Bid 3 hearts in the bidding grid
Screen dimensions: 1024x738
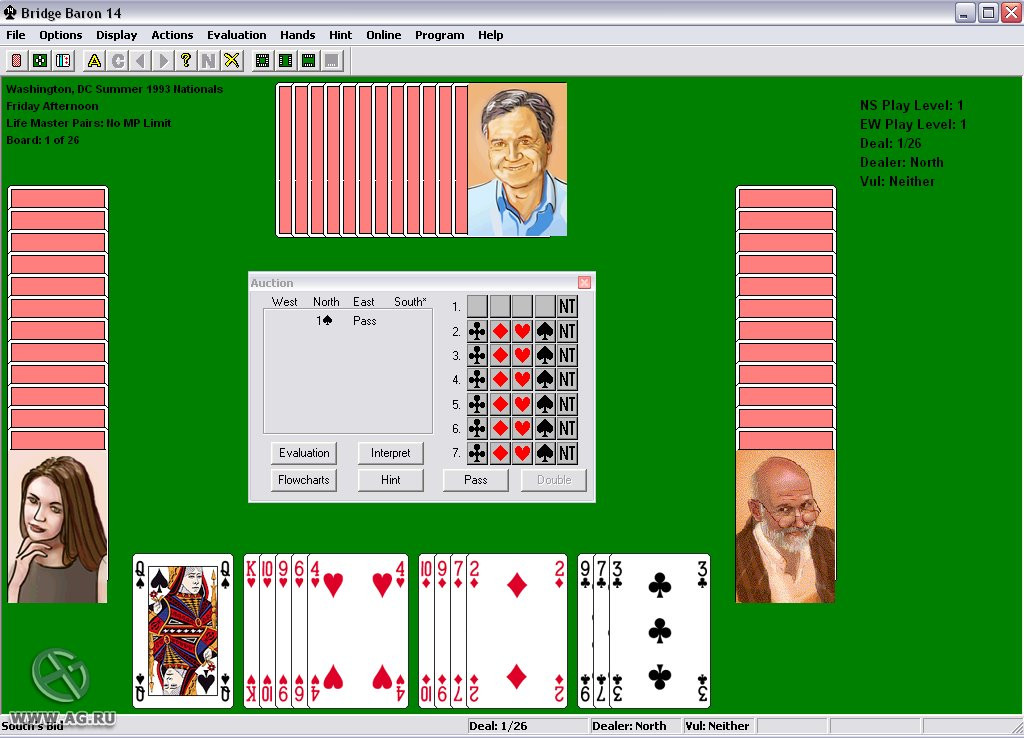click(x=522, y=355)
